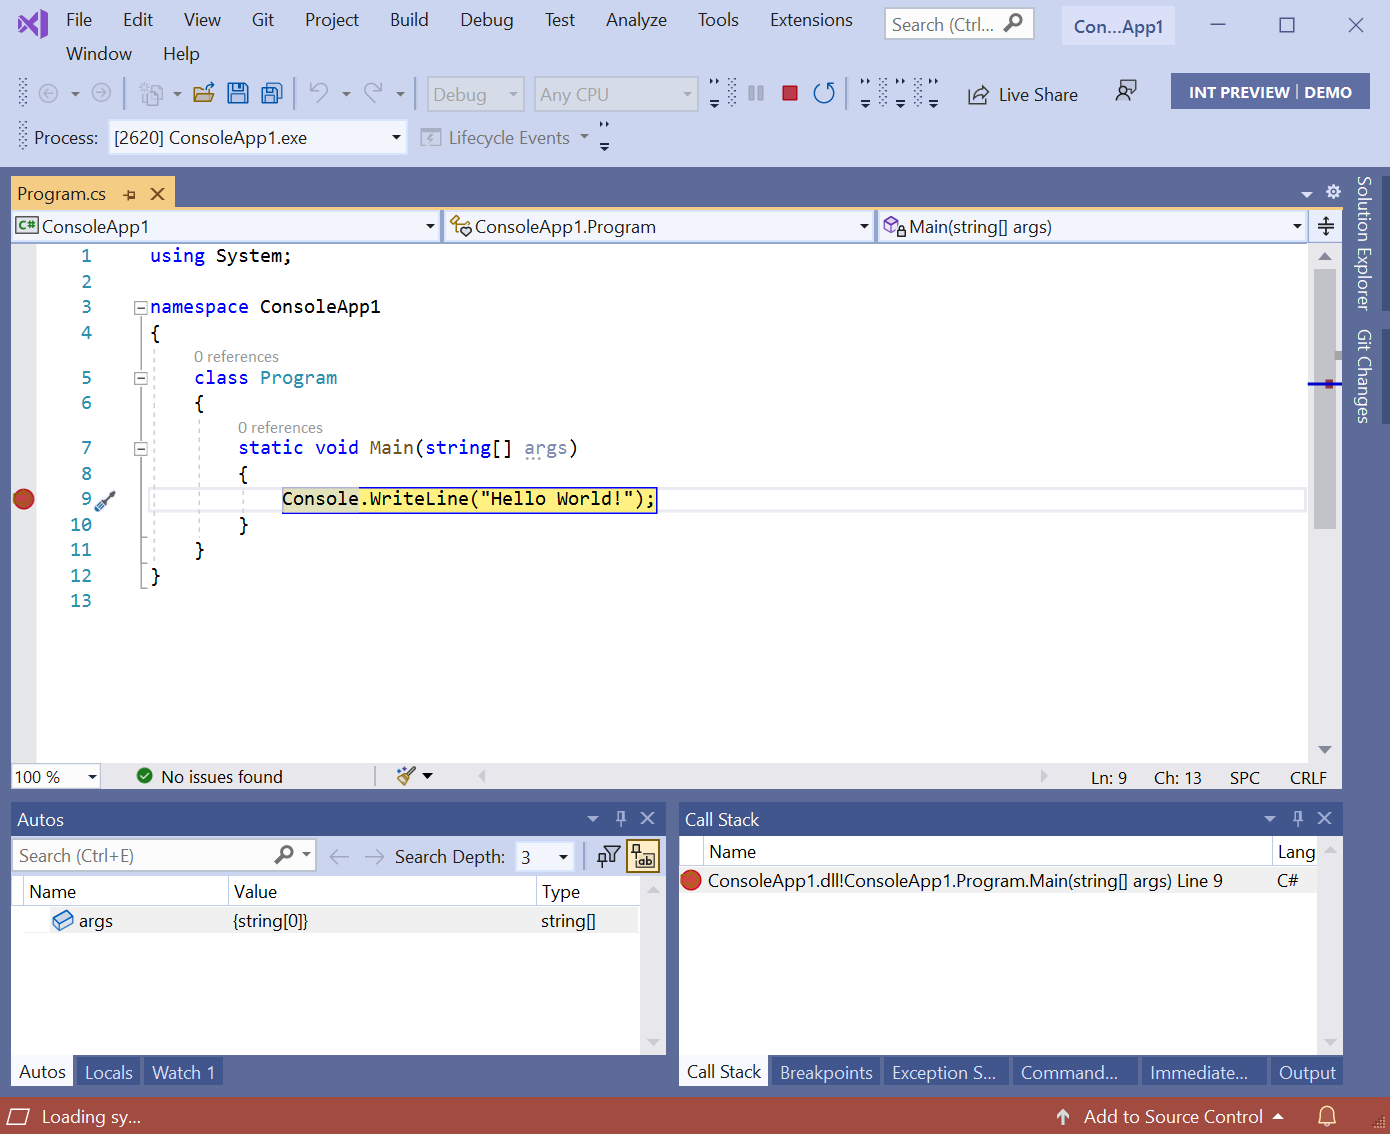Open the Main(string[] args) member dropdown
This screenshot has width=1390, height=1134.
(1092, 227)
